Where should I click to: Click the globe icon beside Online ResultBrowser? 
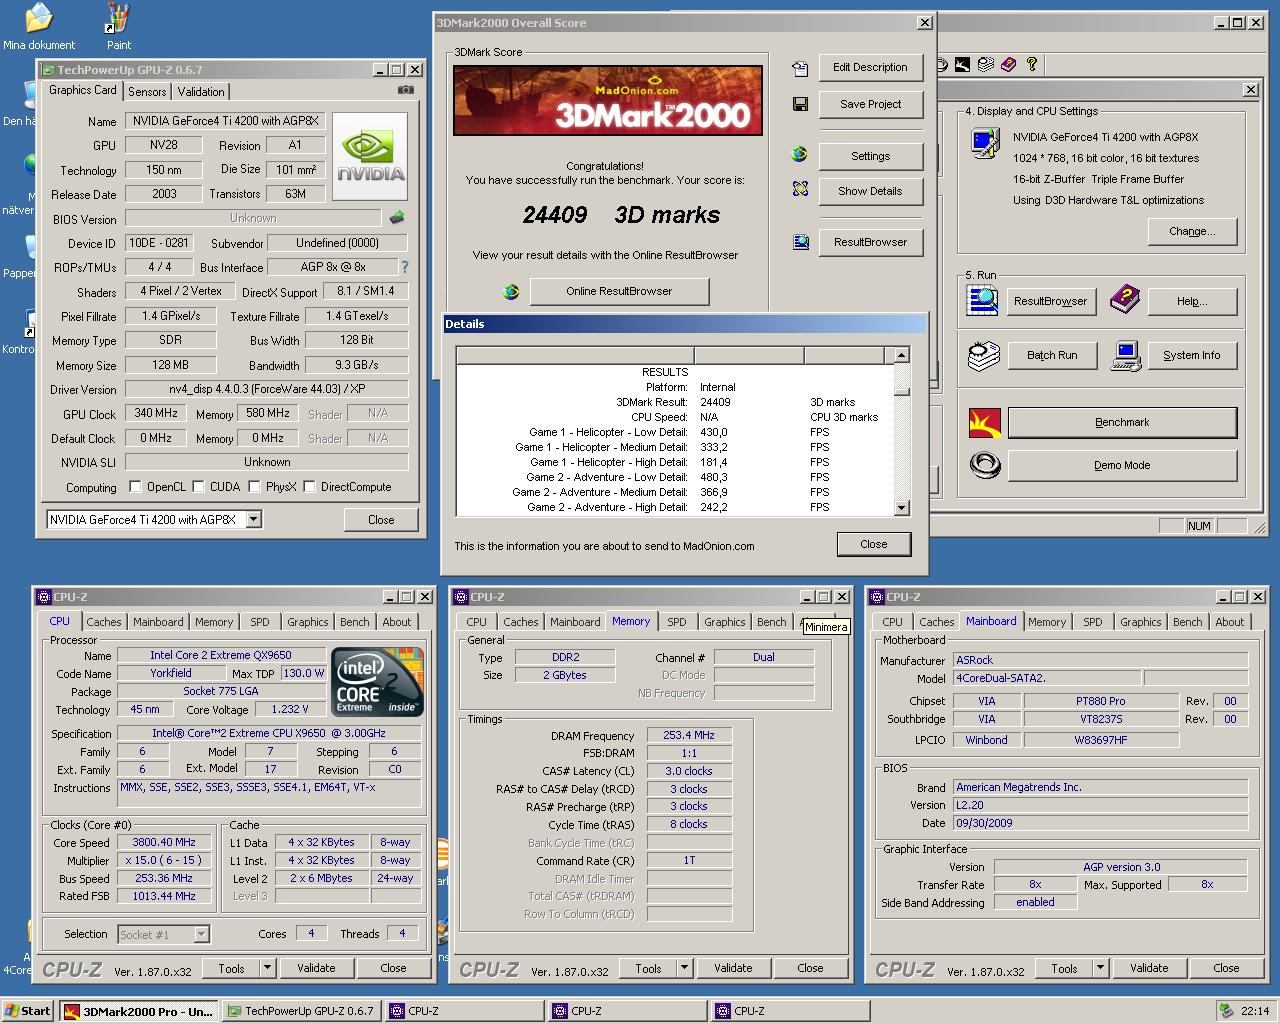(511, 291)
